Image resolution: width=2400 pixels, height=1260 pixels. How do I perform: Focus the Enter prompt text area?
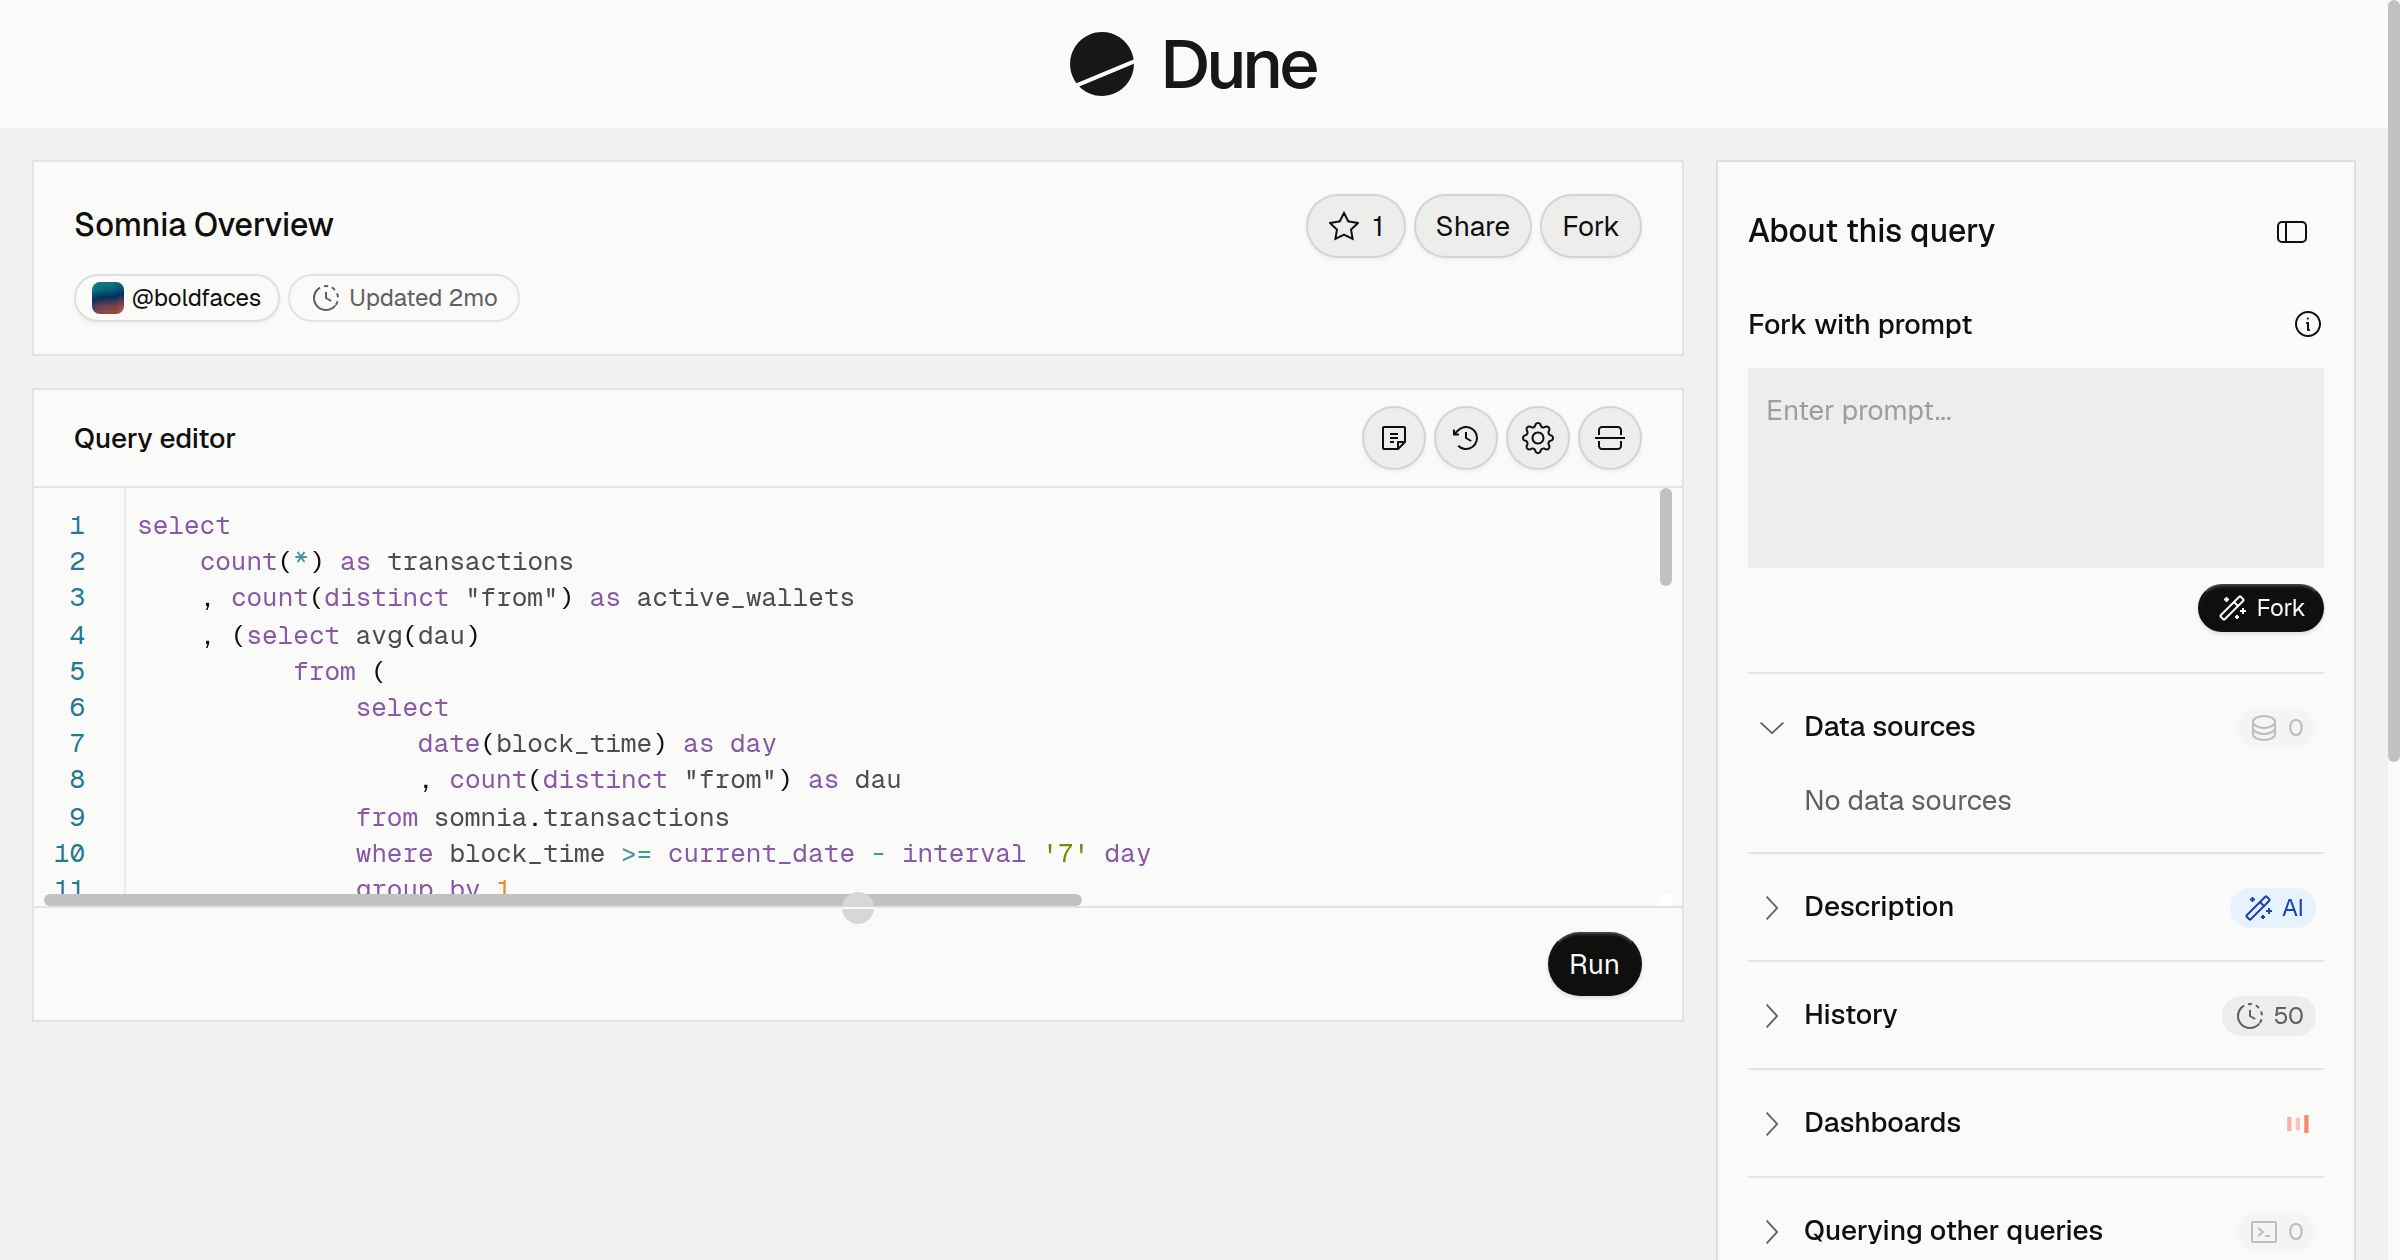(2035, 468)
